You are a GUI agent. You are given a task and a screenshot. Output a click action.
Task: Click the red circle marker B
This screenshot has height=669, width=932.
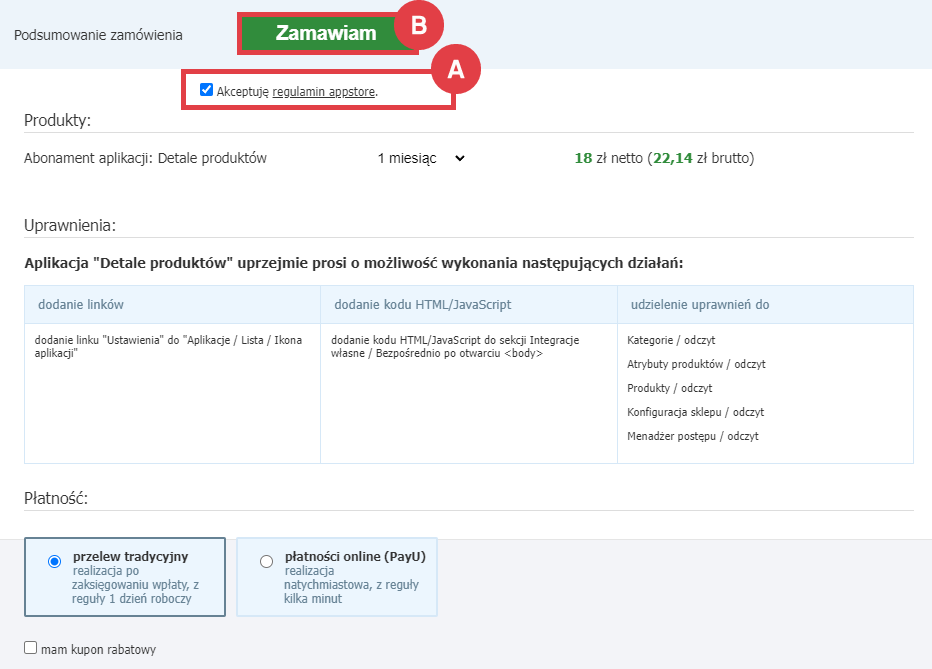419,27
